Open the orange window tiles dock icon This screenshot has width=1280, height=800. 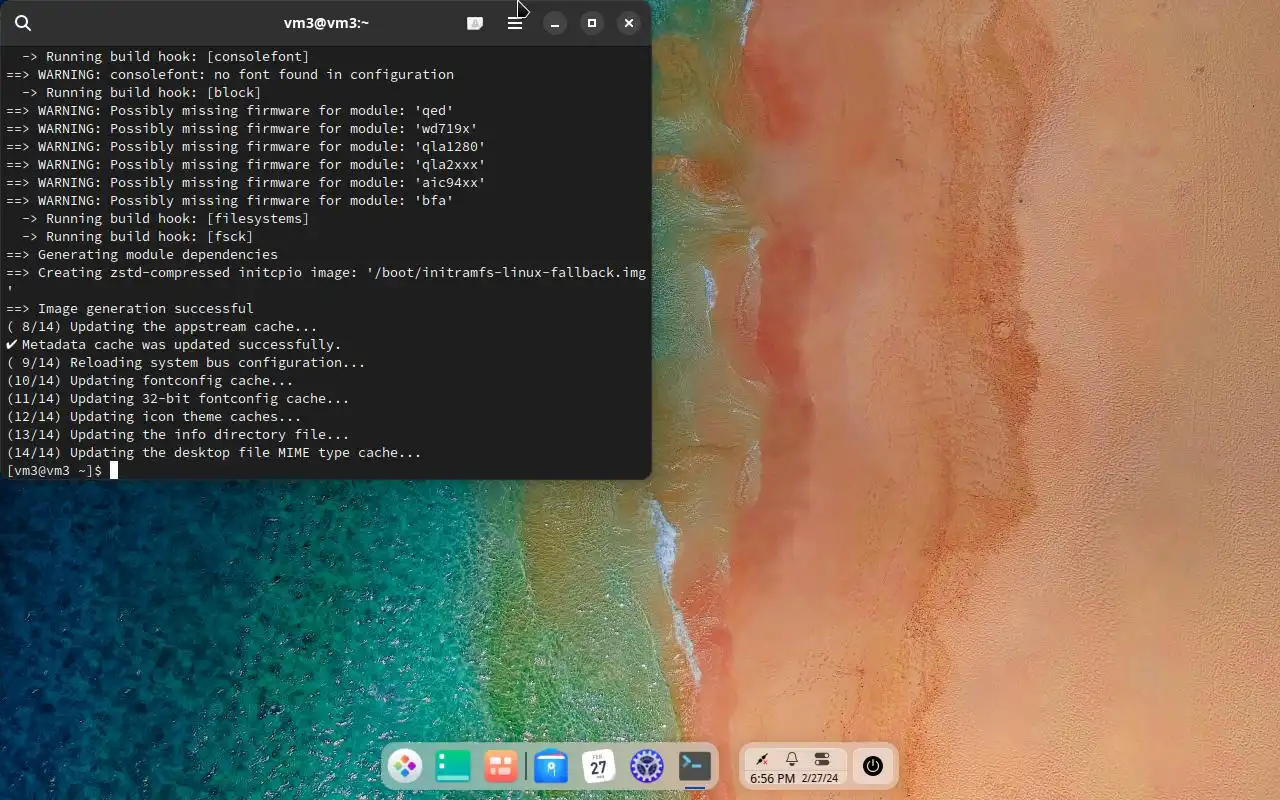pos(501,767)
